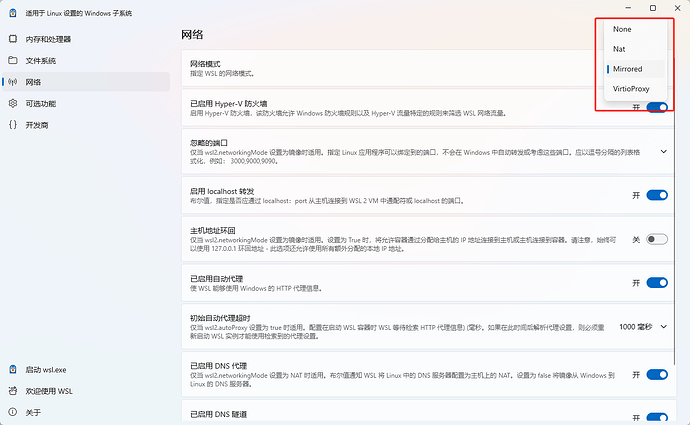The image size is (690, 425).
Task: Maximize the WSL settings window
Action: click(653, 8)
